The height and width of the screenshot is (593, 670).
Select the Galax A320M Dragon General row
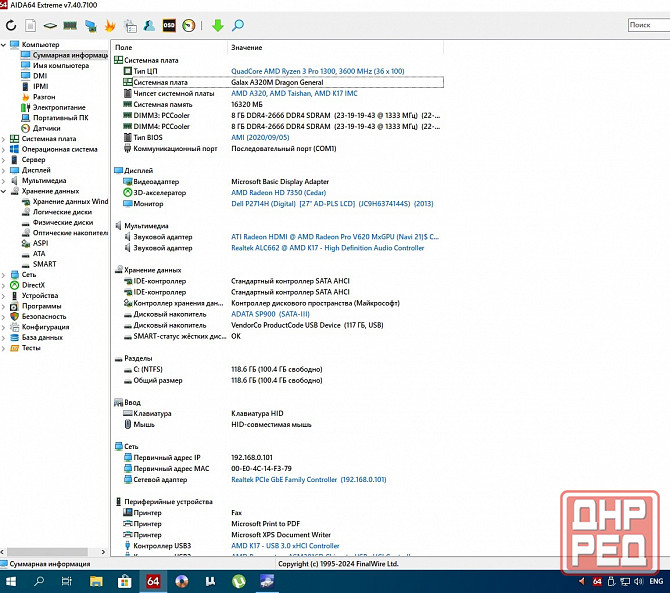click(x=283, y=82)
